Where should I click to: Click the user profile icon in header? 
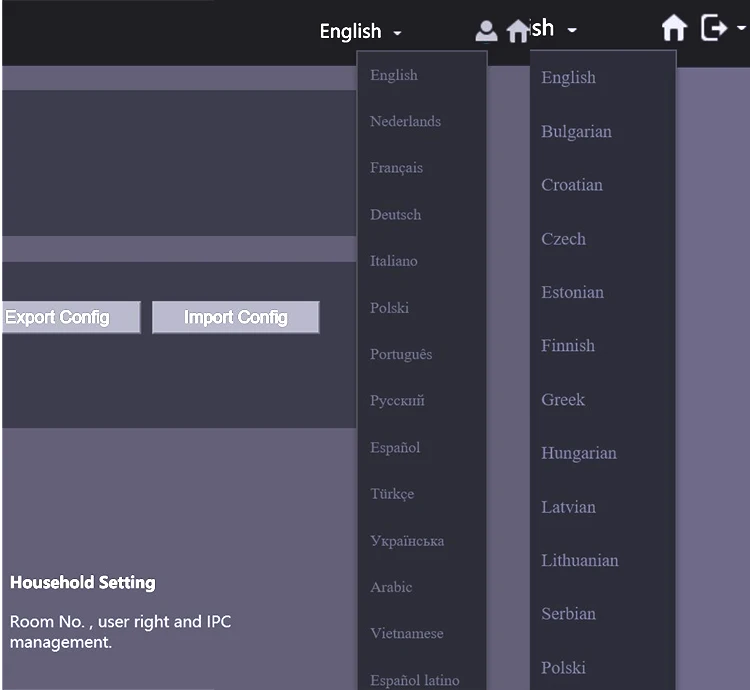pyautogui.click(x=486, y=31)
